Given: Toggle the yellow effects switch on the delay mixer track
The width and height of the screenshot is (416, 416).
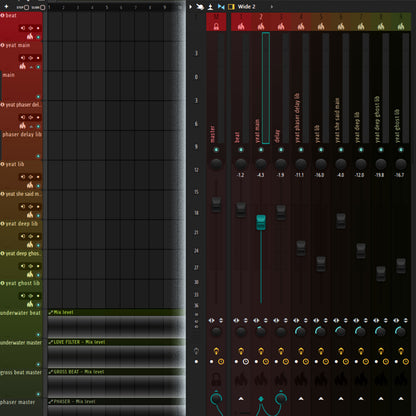Looking at the screenshot, I should point(281,351).
